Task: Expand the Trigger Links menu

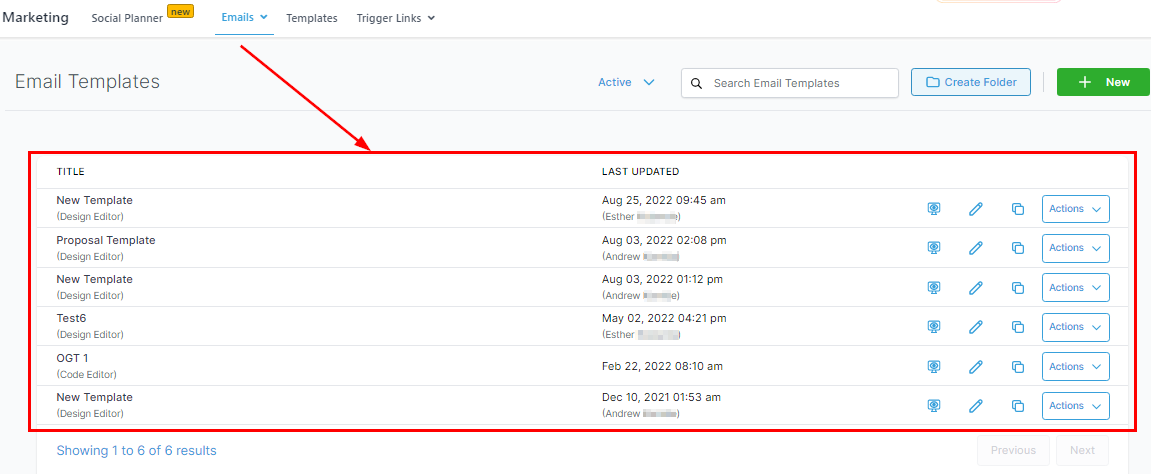Action: [395, 18]
